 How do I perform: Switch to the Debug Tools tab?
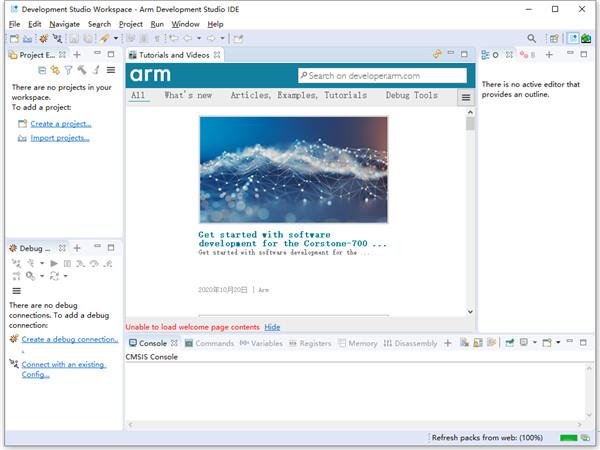[x=411, y=96]
